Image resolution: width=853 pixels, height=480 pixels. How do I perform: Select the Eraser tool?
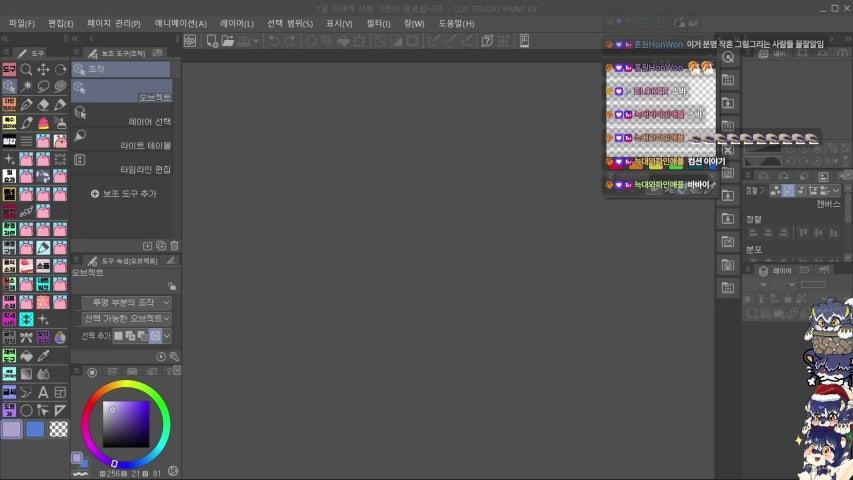point(43,104)
